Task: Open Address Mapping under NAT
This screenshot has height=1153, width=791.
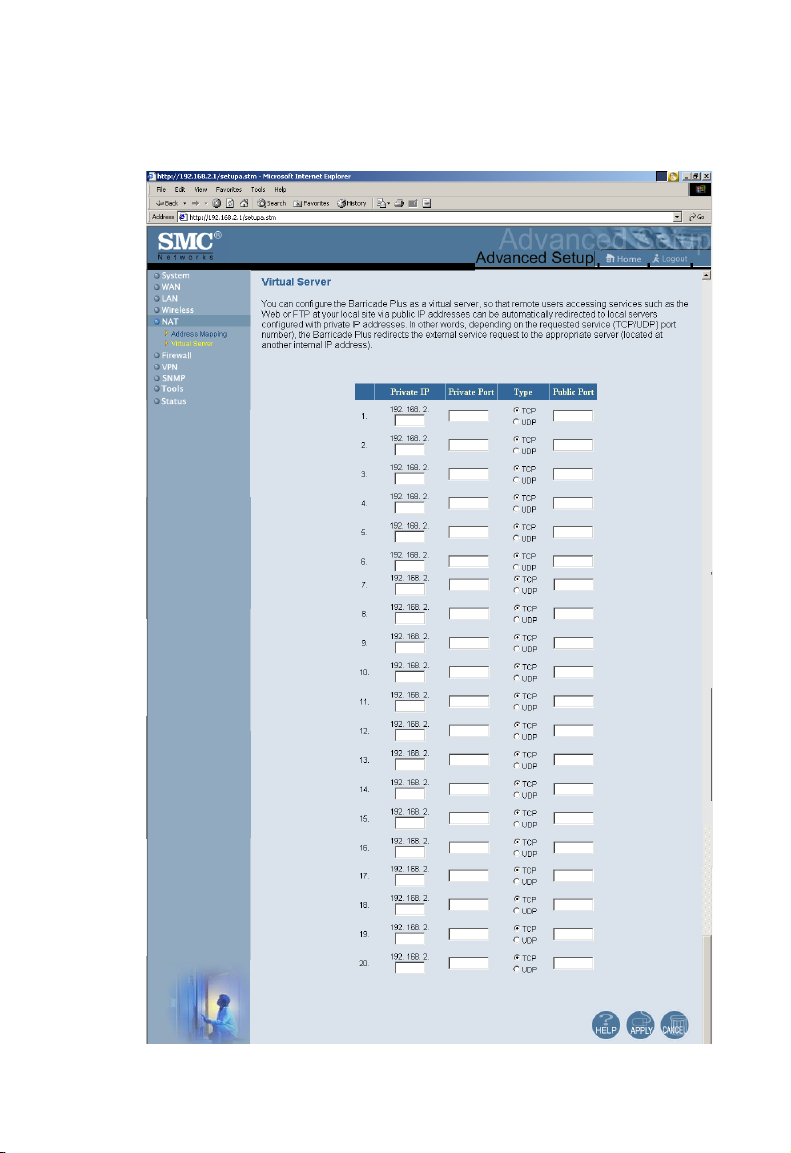Action: tap(198, 334)
